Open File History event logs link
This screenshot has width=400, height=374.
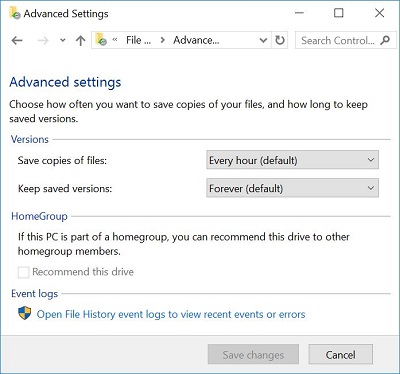[x=171, y=314]
